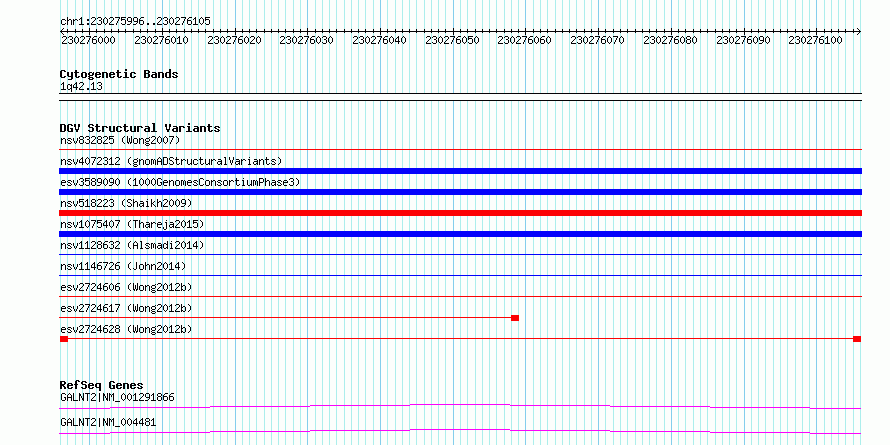Click thick blue bar under esv3589090
Image resolution: width=890 pixels, height=445 pixels.
pyautogui.click(x=460, y=192)
